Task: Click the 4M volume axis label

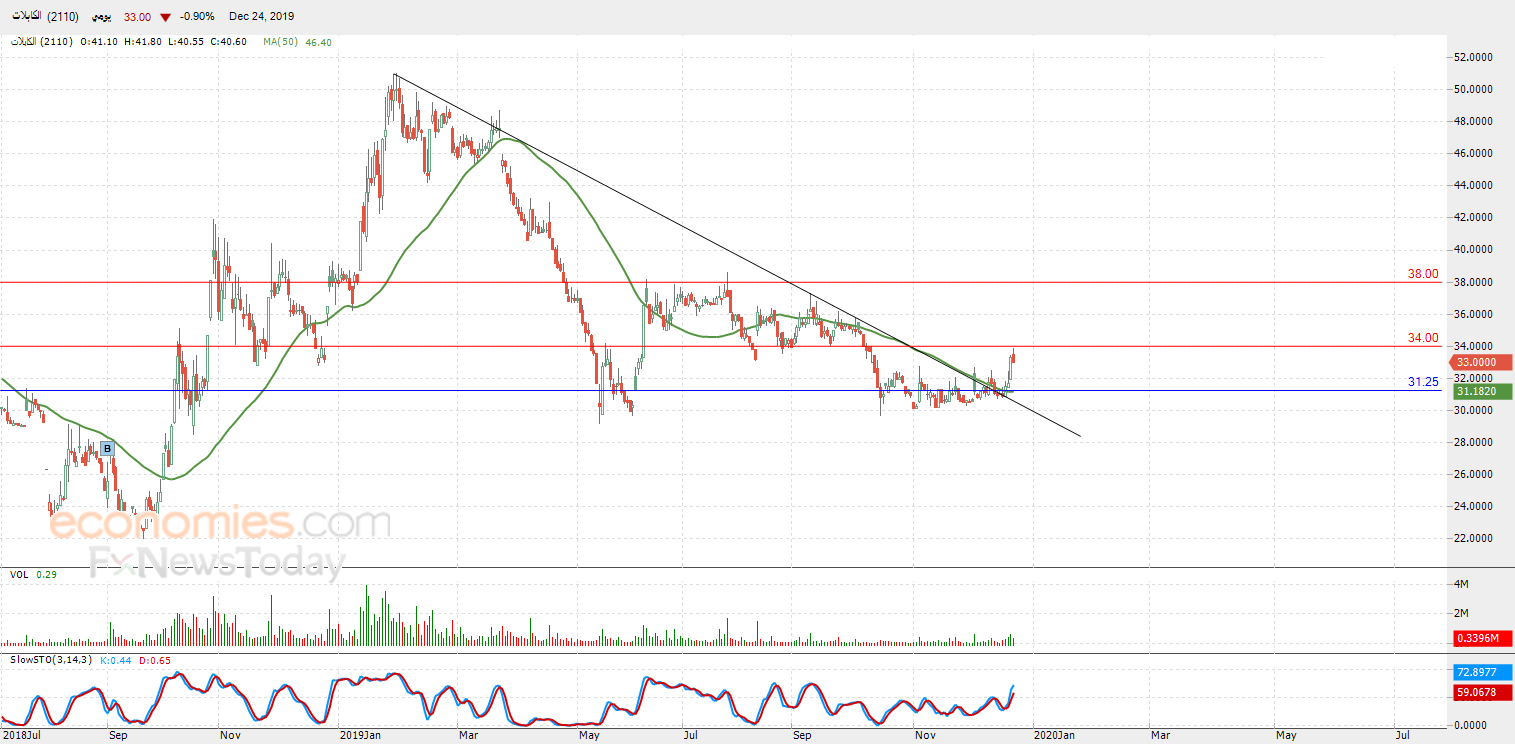Action: coord(1461,584)
